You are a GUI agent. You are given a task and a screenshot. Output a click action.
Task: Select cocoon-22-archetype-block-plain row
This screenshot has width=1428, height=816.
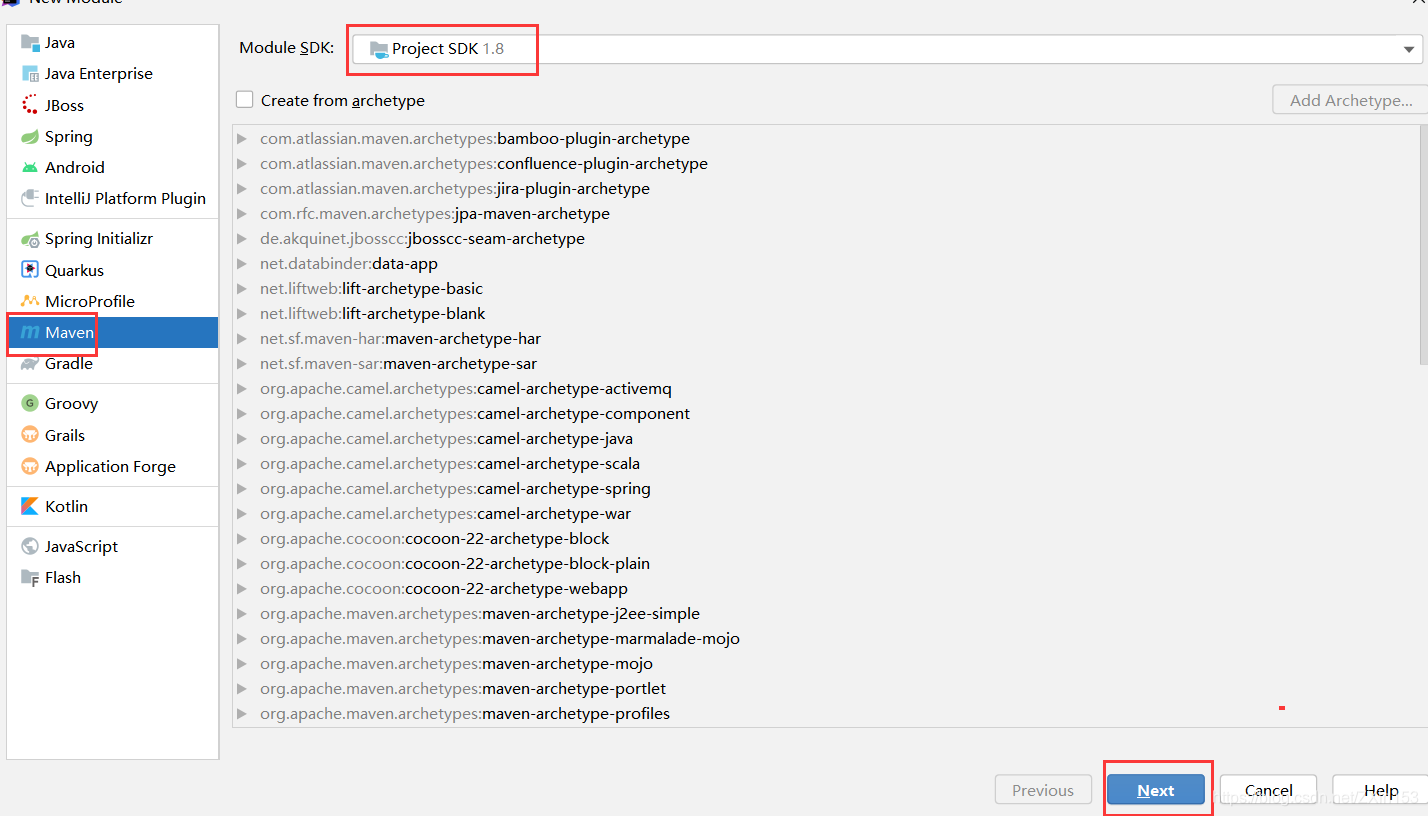click(x=826, y=564)
